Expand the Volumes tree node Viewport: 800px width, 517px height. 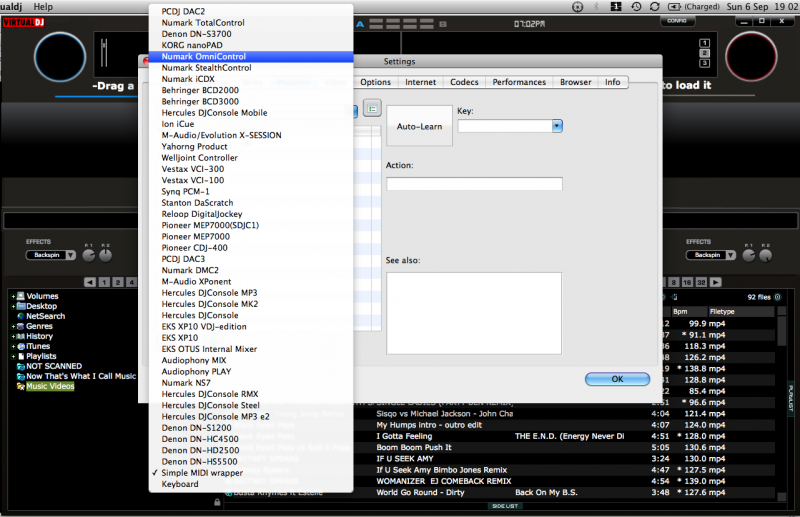point(13,296)
